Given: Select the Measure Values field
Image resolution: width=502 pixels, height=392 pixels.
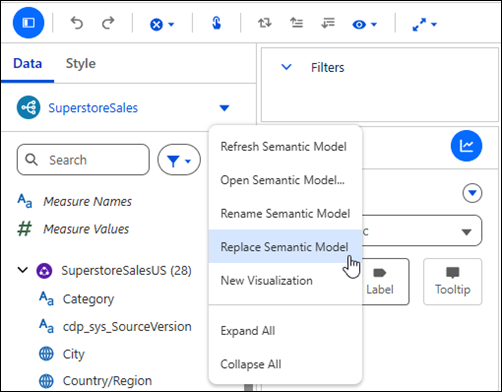Looking at the screenshot, I should pyautogui.click(x=86, y=229).
